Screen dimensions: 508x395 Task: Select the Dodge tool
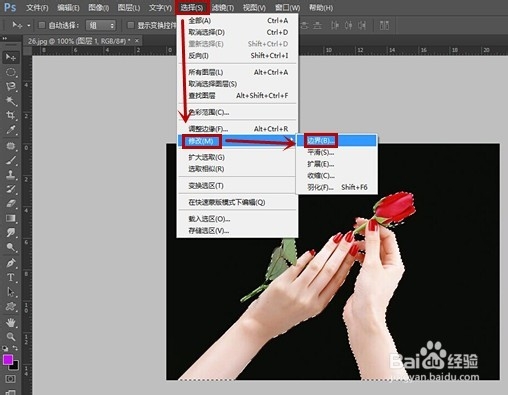click(x=11, y=247)
